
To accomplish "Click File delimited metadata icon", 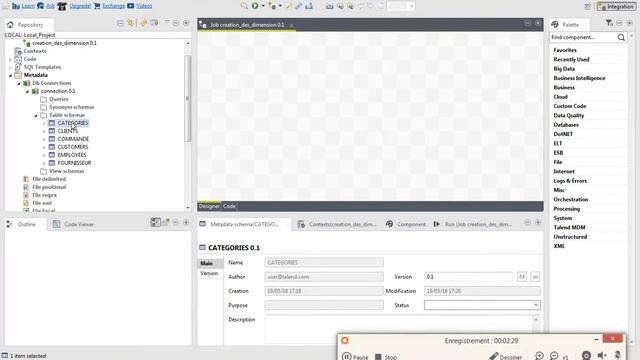I will (x=26, y=179).
